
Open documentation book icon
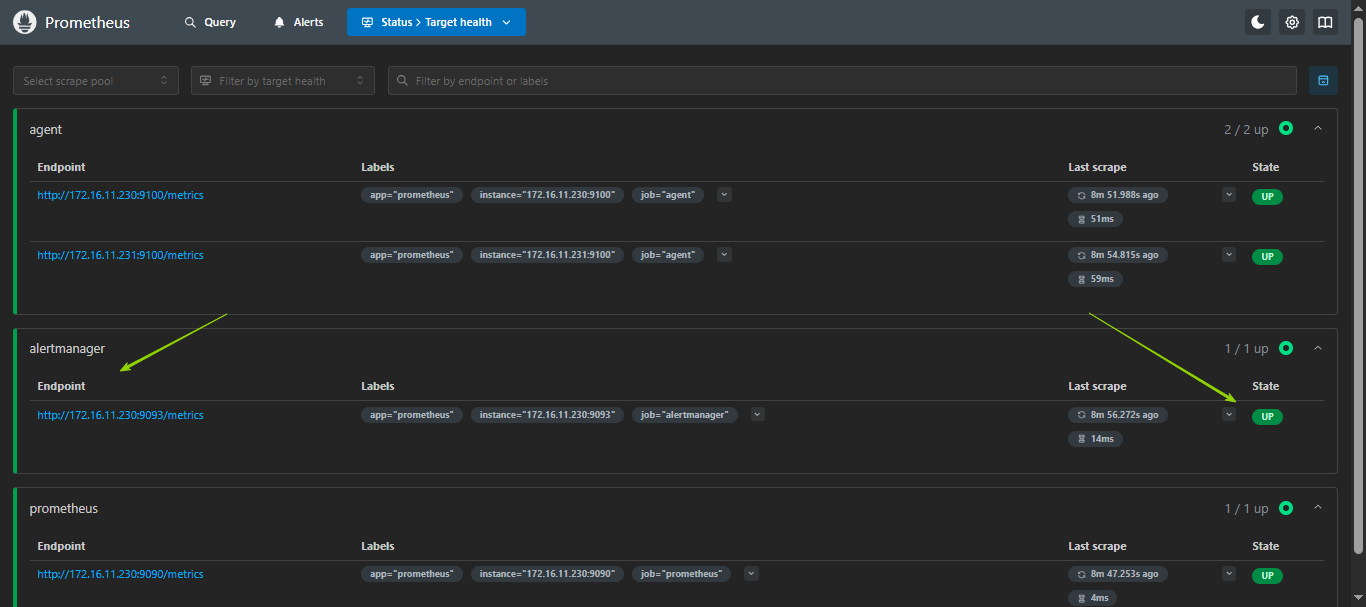point(1325,22)
